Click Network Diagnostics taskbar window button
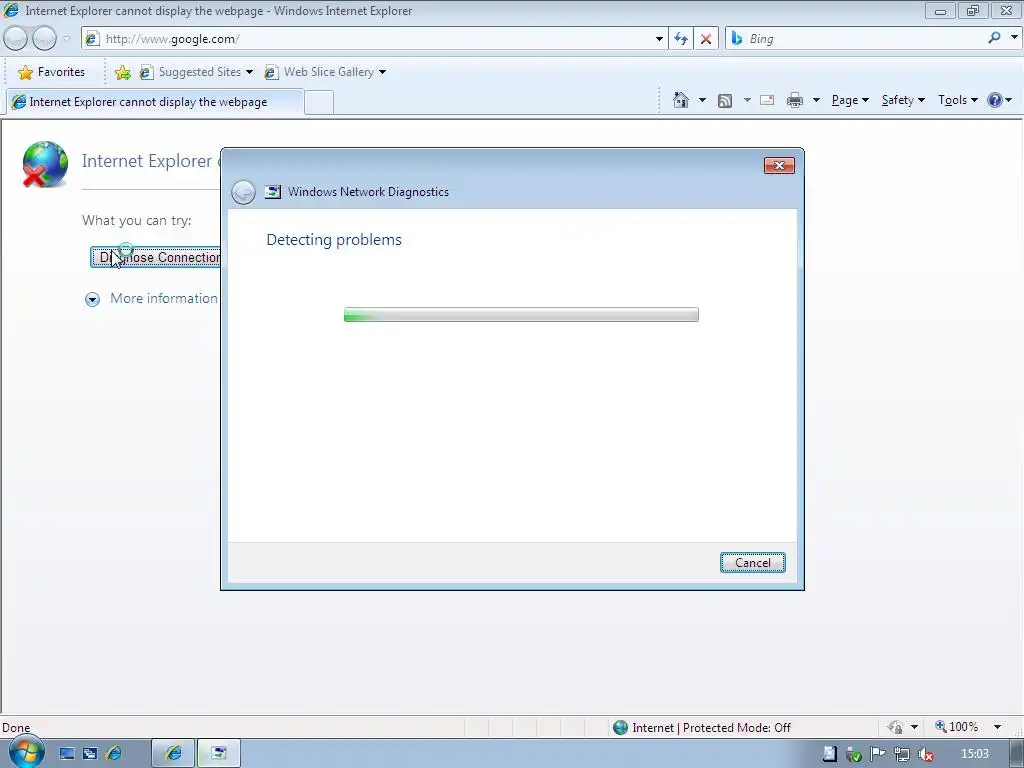The height and width of the screenshot is (768, 1024). pyautogui.click(x=219, y=754)
